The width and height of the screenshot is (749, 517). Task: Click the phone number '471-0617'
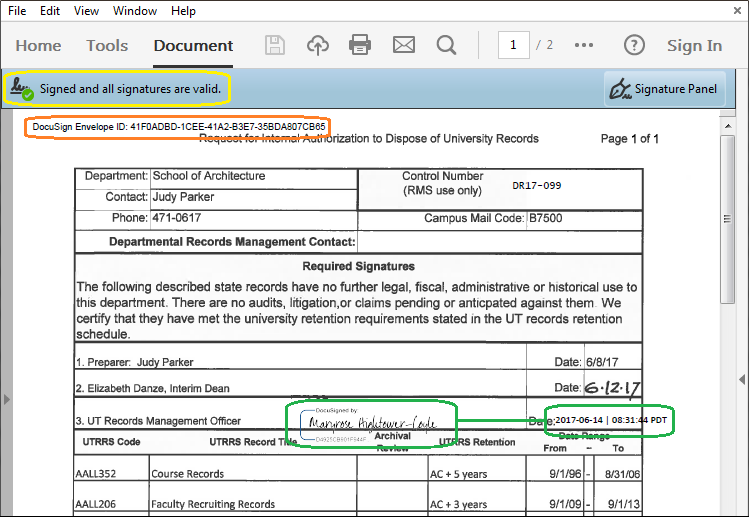[177, 218]
